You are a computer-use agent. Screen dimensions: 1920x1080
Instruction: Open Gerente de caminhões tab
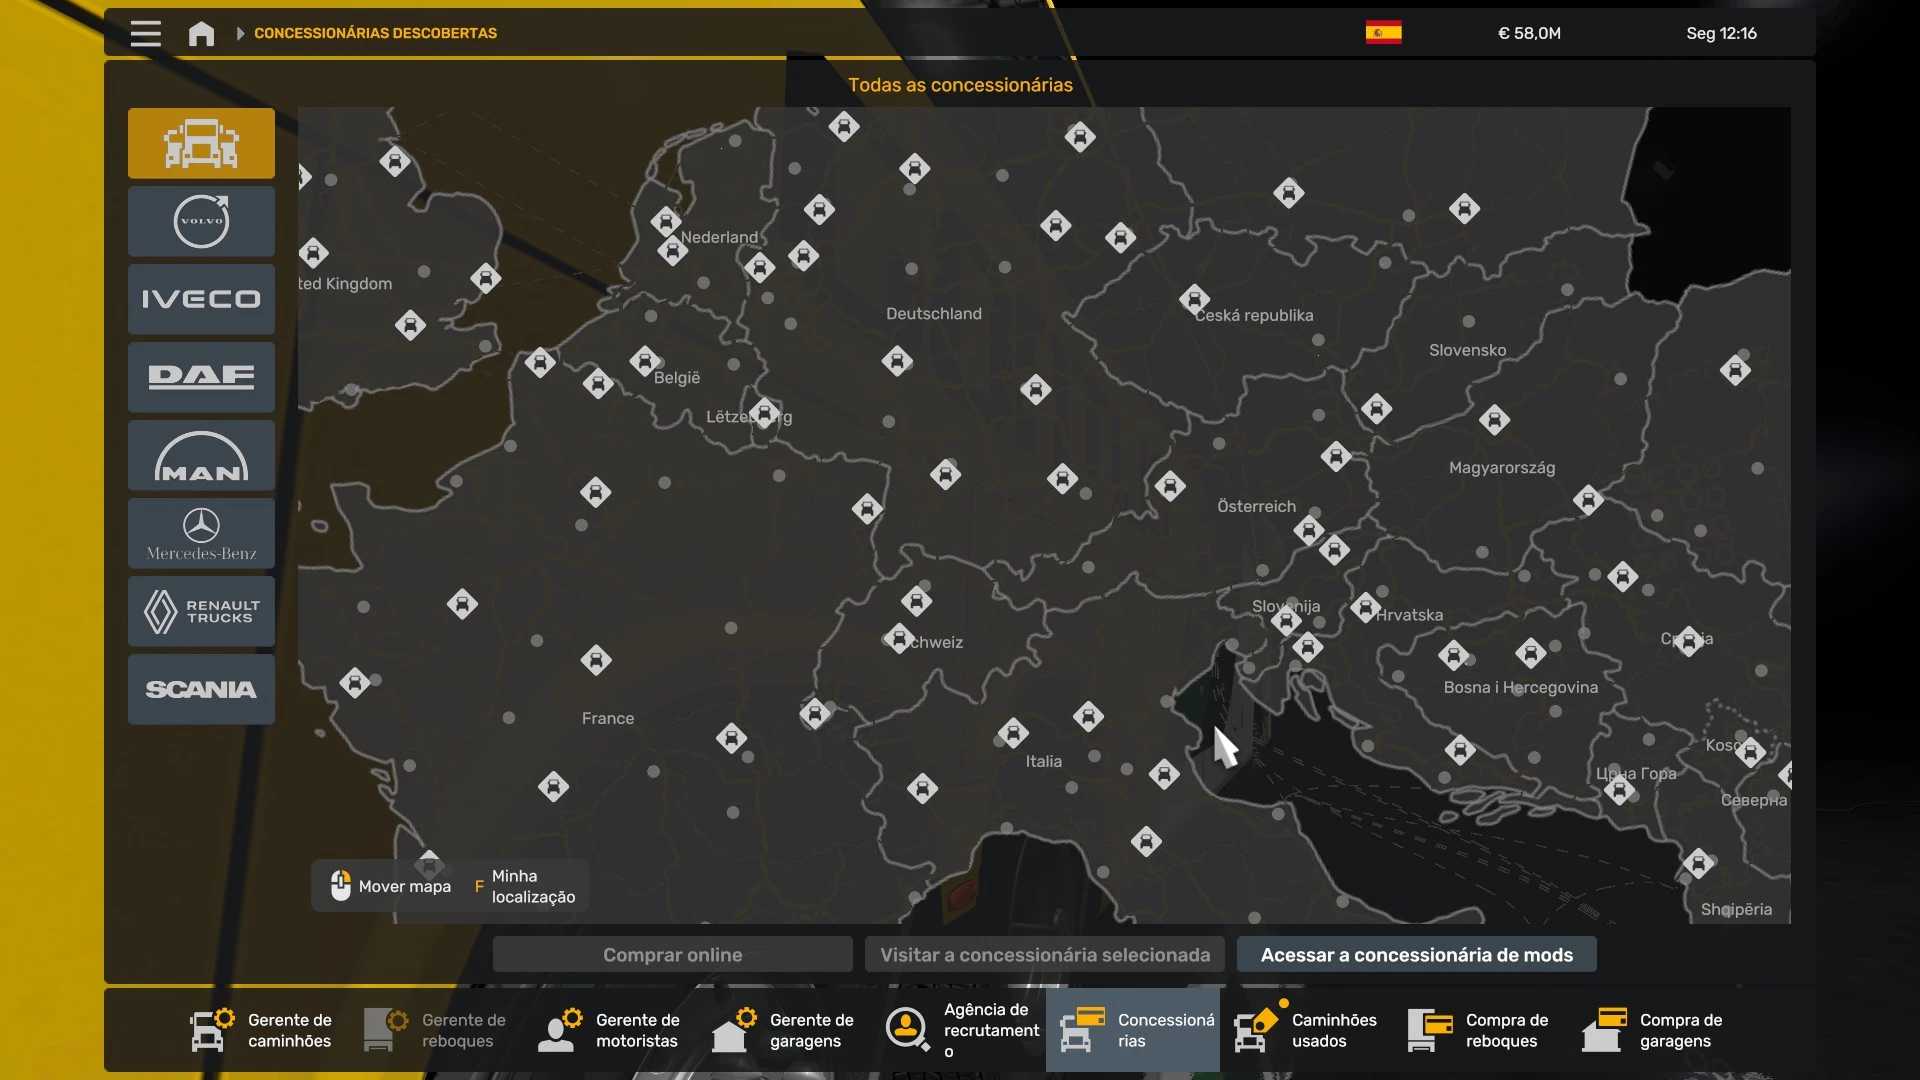pyautogui.click(x=262, y=1030)
